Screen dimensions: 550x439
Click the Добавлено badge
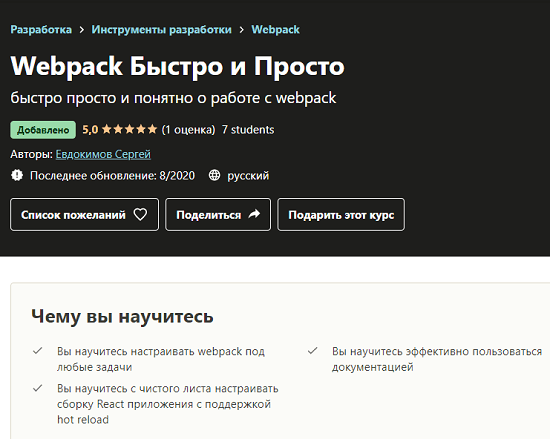[x=43, y=130]
